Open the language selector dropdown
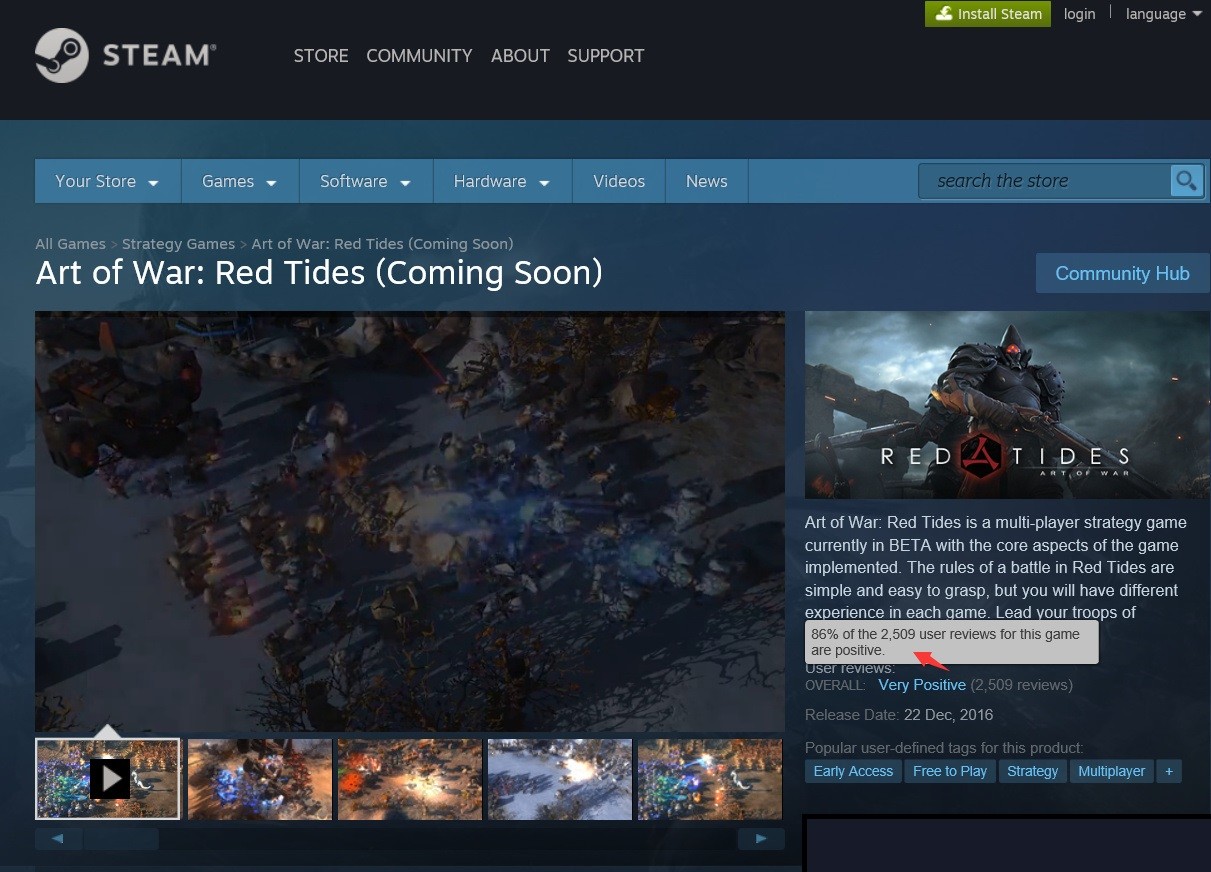 pos(1164,14)
